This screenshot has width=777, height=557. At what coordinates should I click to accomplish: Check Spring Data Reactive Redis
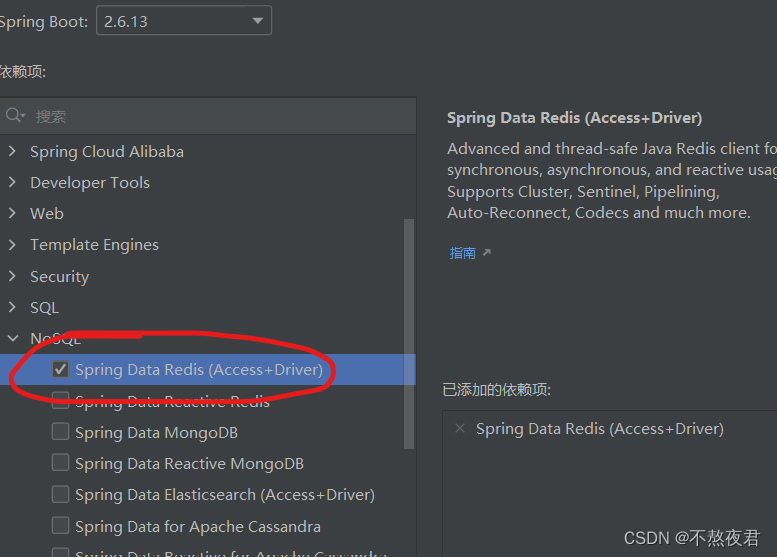(60, 400)
